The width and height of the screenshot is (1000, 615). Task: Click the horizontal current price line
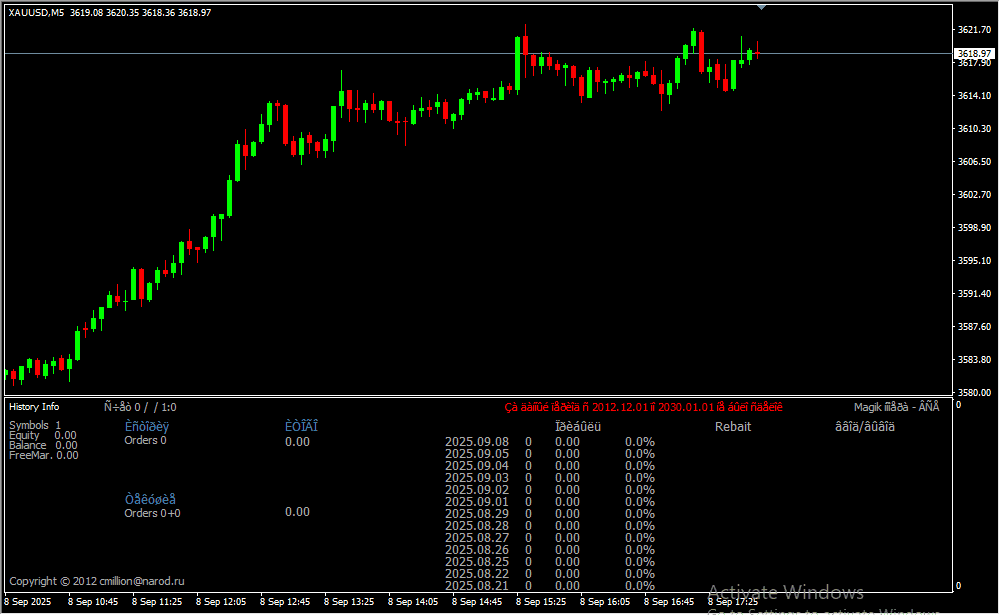click(x=300, y=52)
